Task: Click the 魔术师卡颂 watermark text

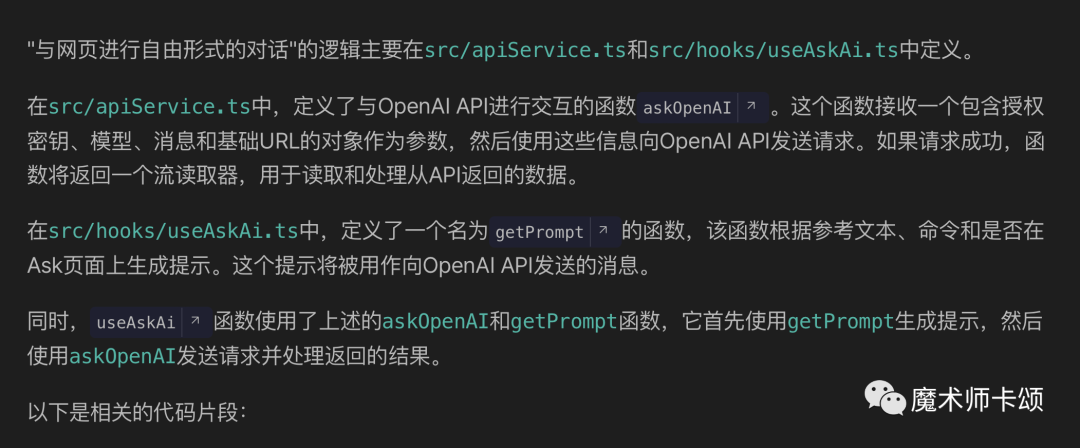Action: tap(977, 399)
